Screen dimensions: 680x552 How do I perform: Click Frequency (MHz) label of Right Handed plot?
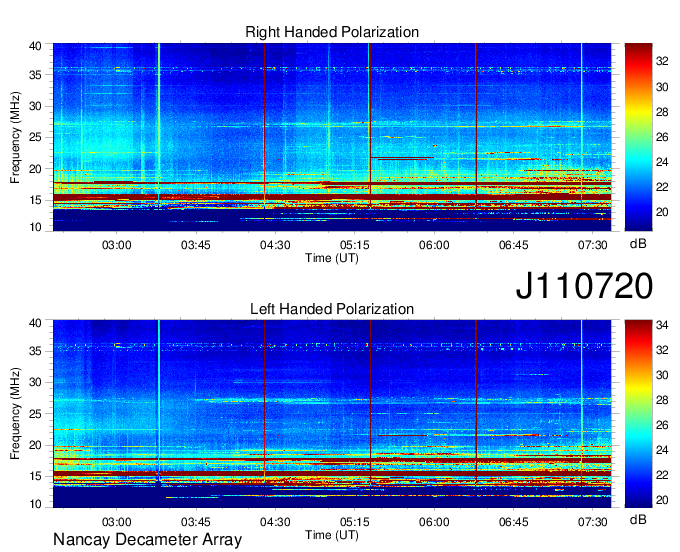pyautogui.click(x=15, y=137)
